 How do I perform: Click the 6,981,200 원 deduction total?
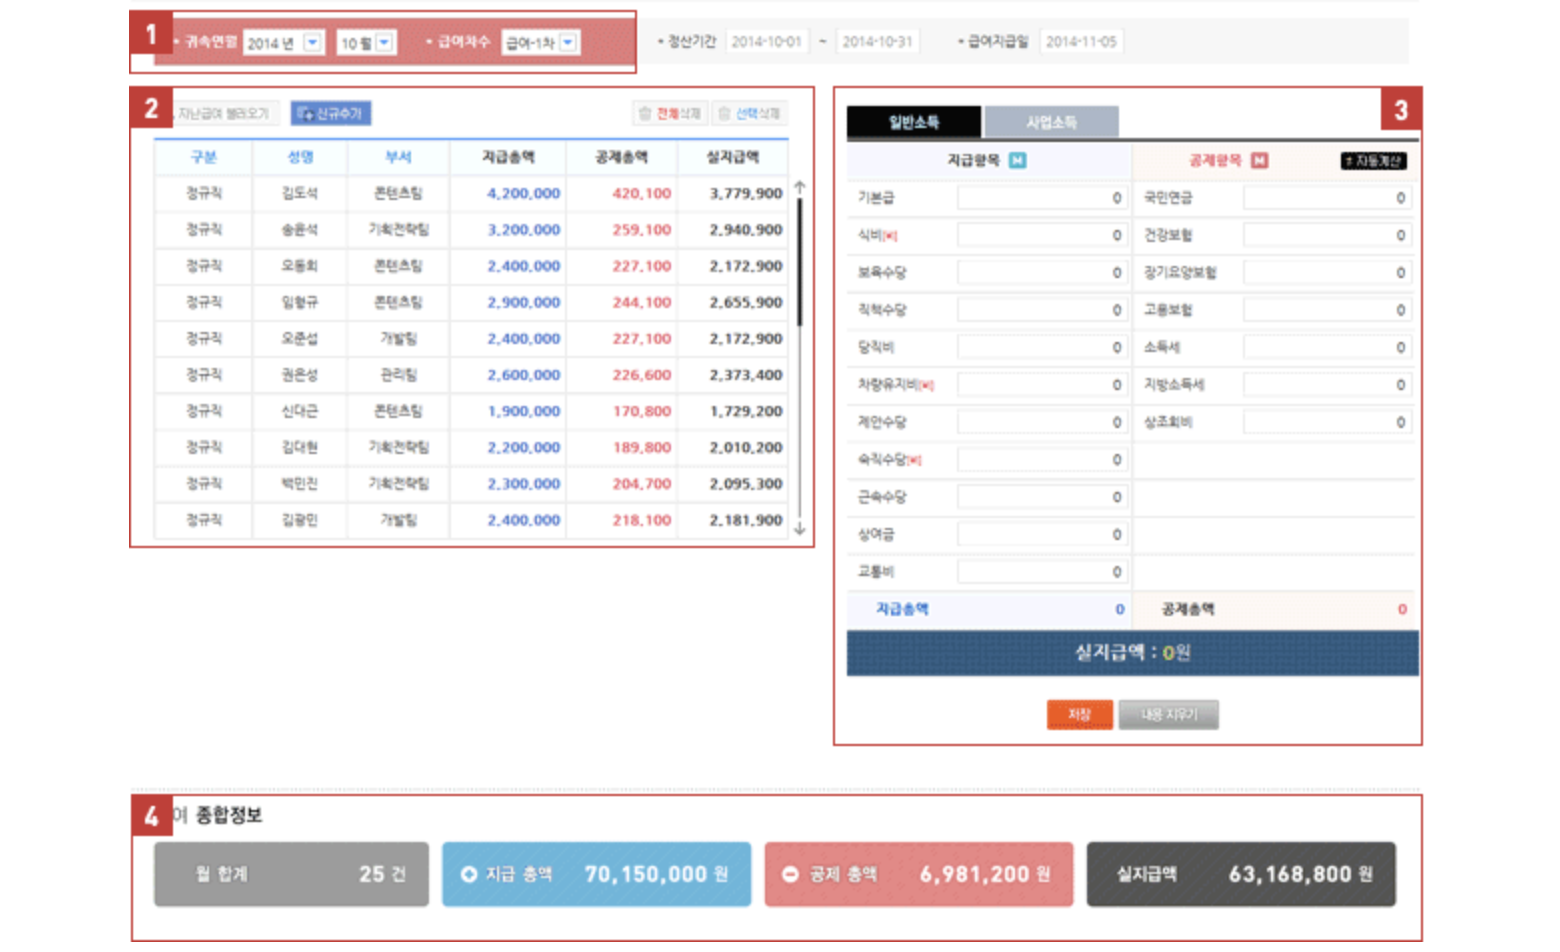(x=985, y=874)
